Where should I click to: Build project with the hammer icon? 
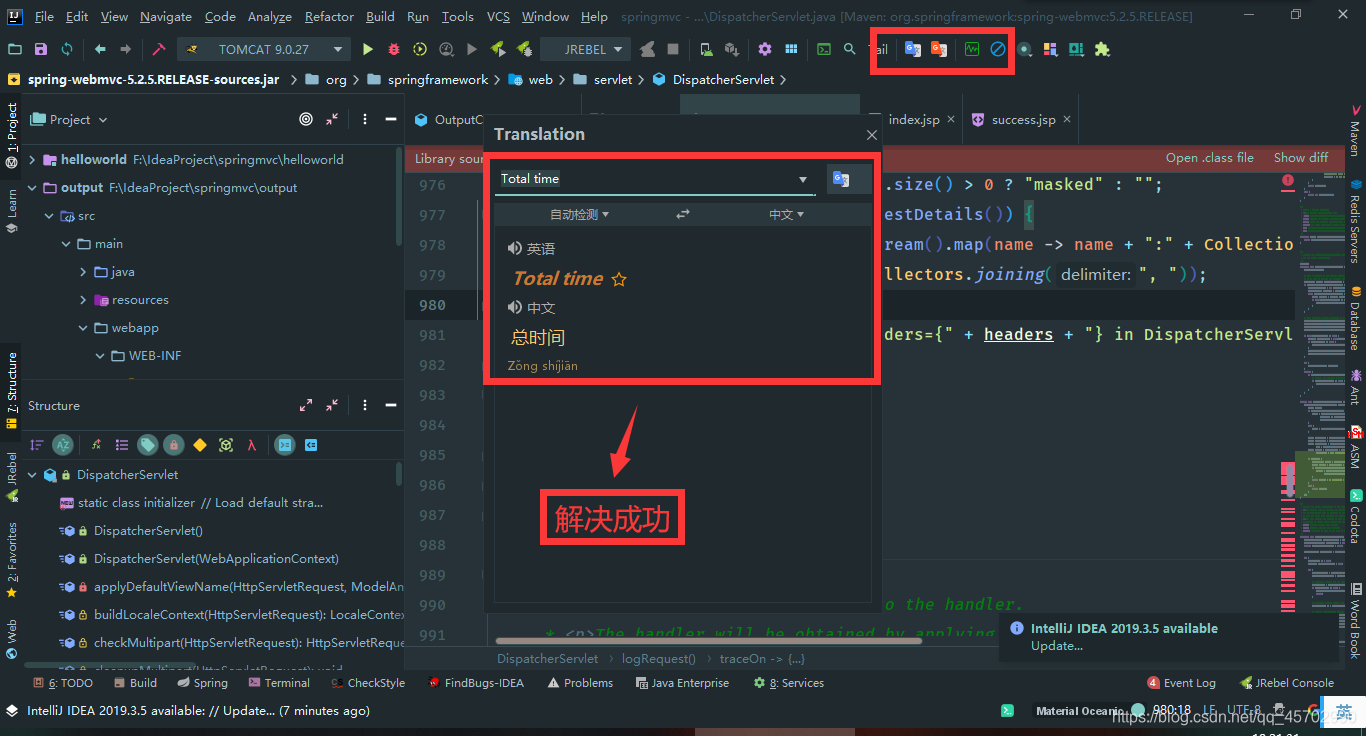[x=158, y=49]
